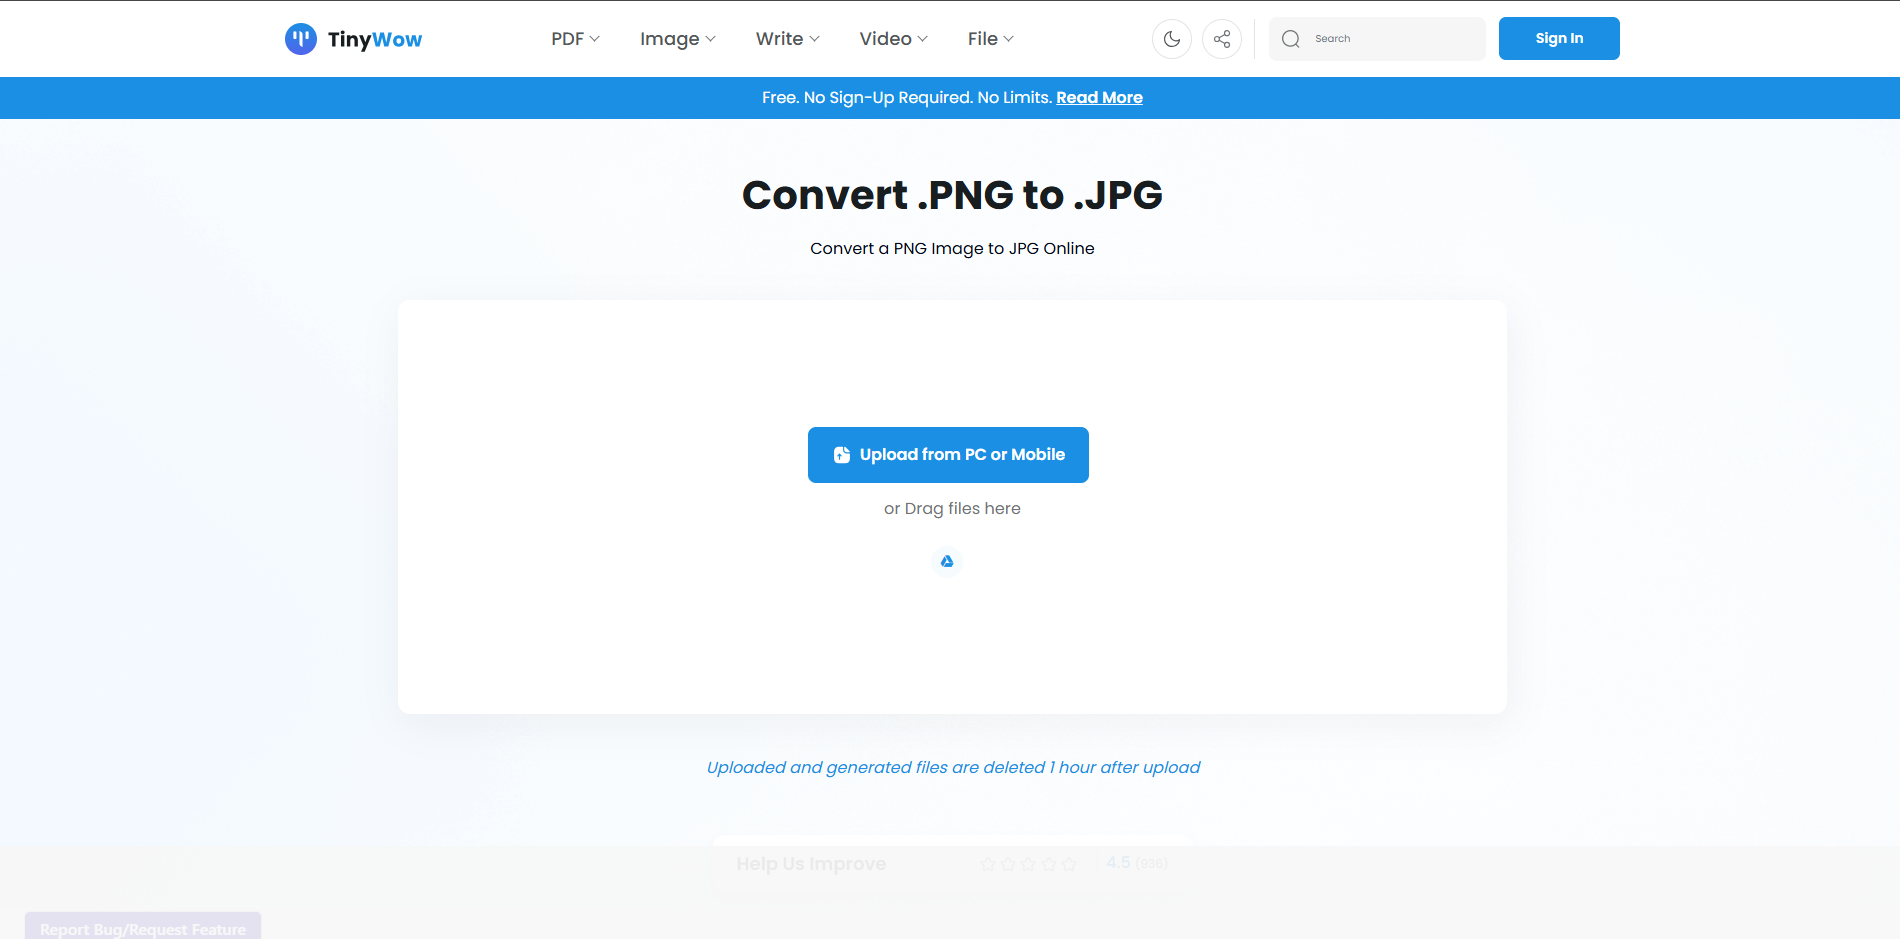
Task: Toggle dark mode with the moon icon
Action: click(1171, 38)
